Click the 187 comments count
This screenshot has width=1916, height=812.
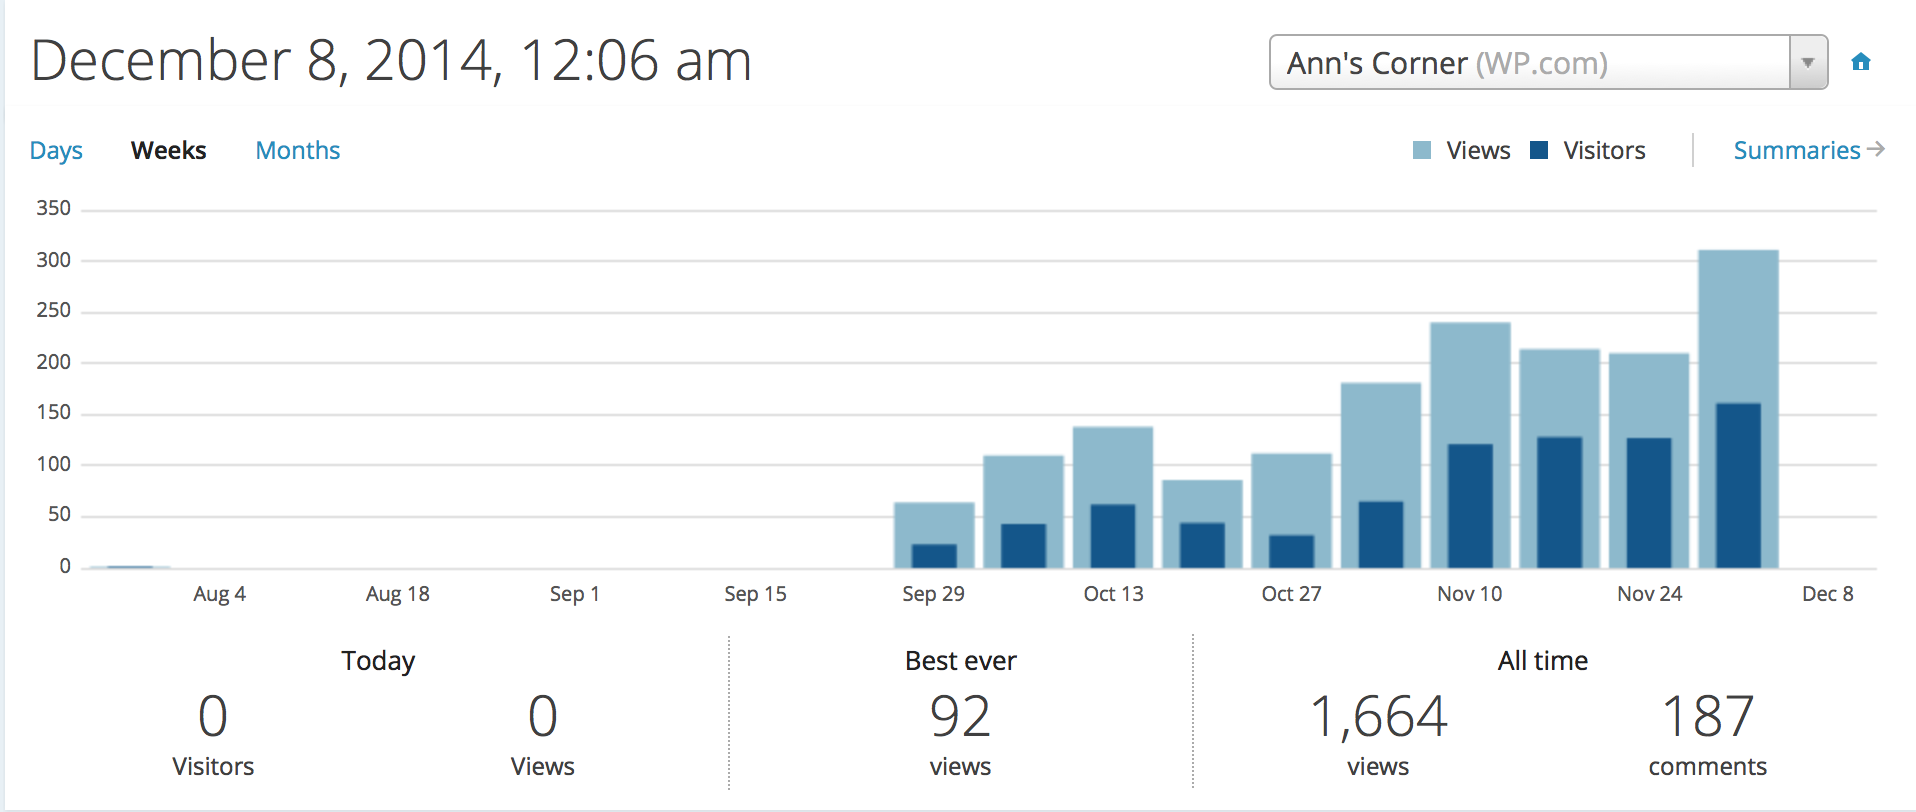1707,716
